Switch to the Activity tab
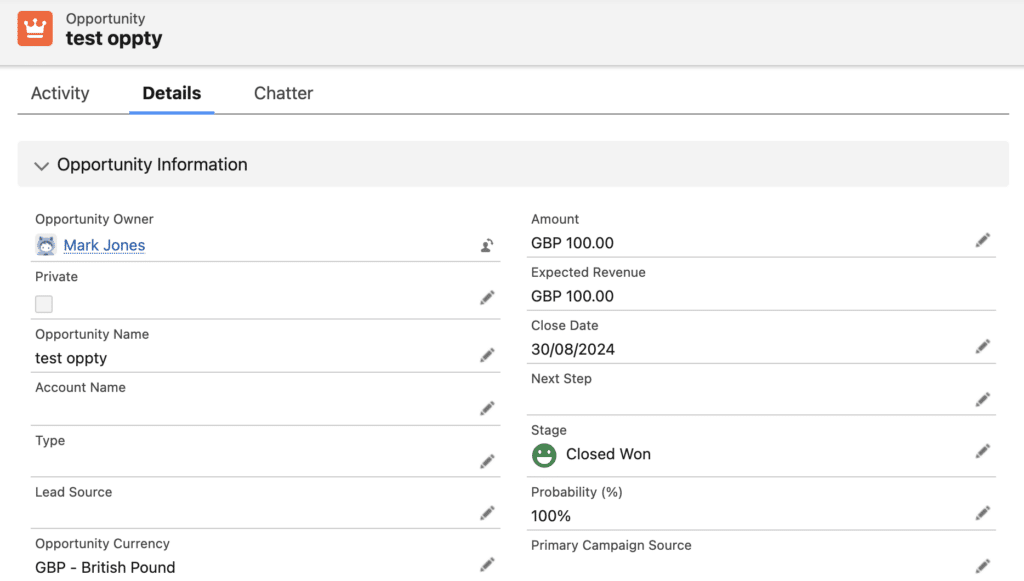This screenshot has width=1024, height=581. pyautogui.click(x=60, y=93)
